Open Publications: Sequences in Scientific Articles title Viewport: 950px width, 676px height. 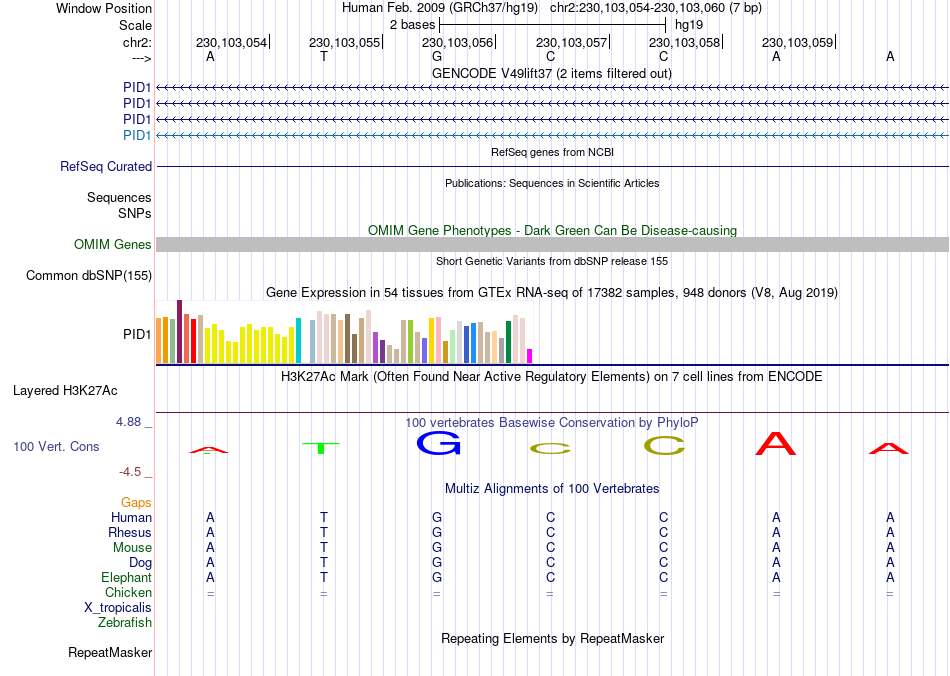552,183
